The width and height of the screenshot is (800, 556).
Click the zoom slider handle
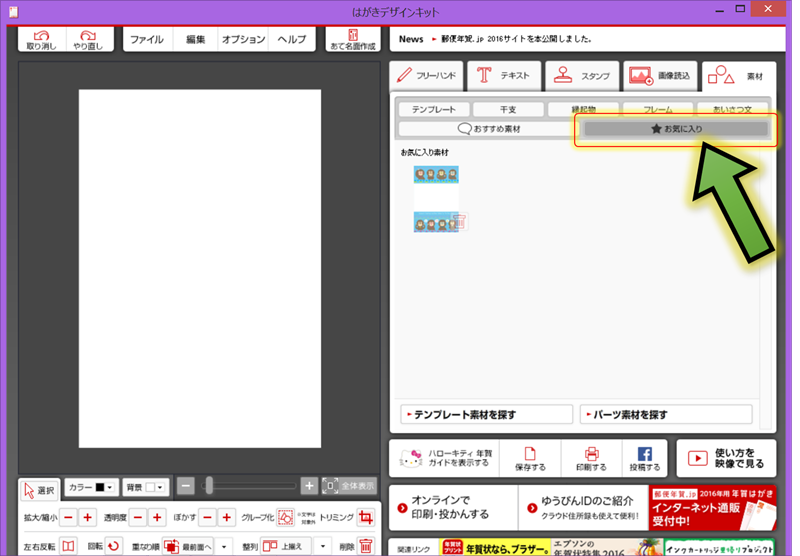(x=209, y=486)
